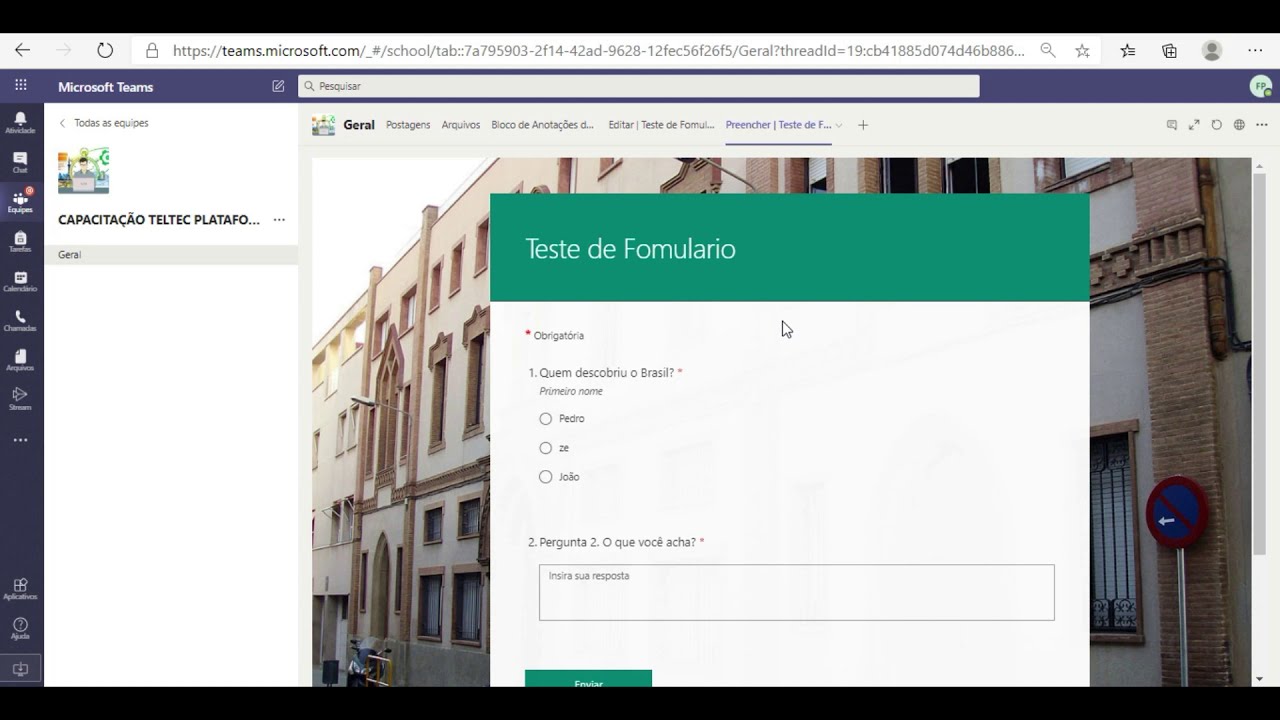Select the João option
1280x720 pixels.
point(545,477)
